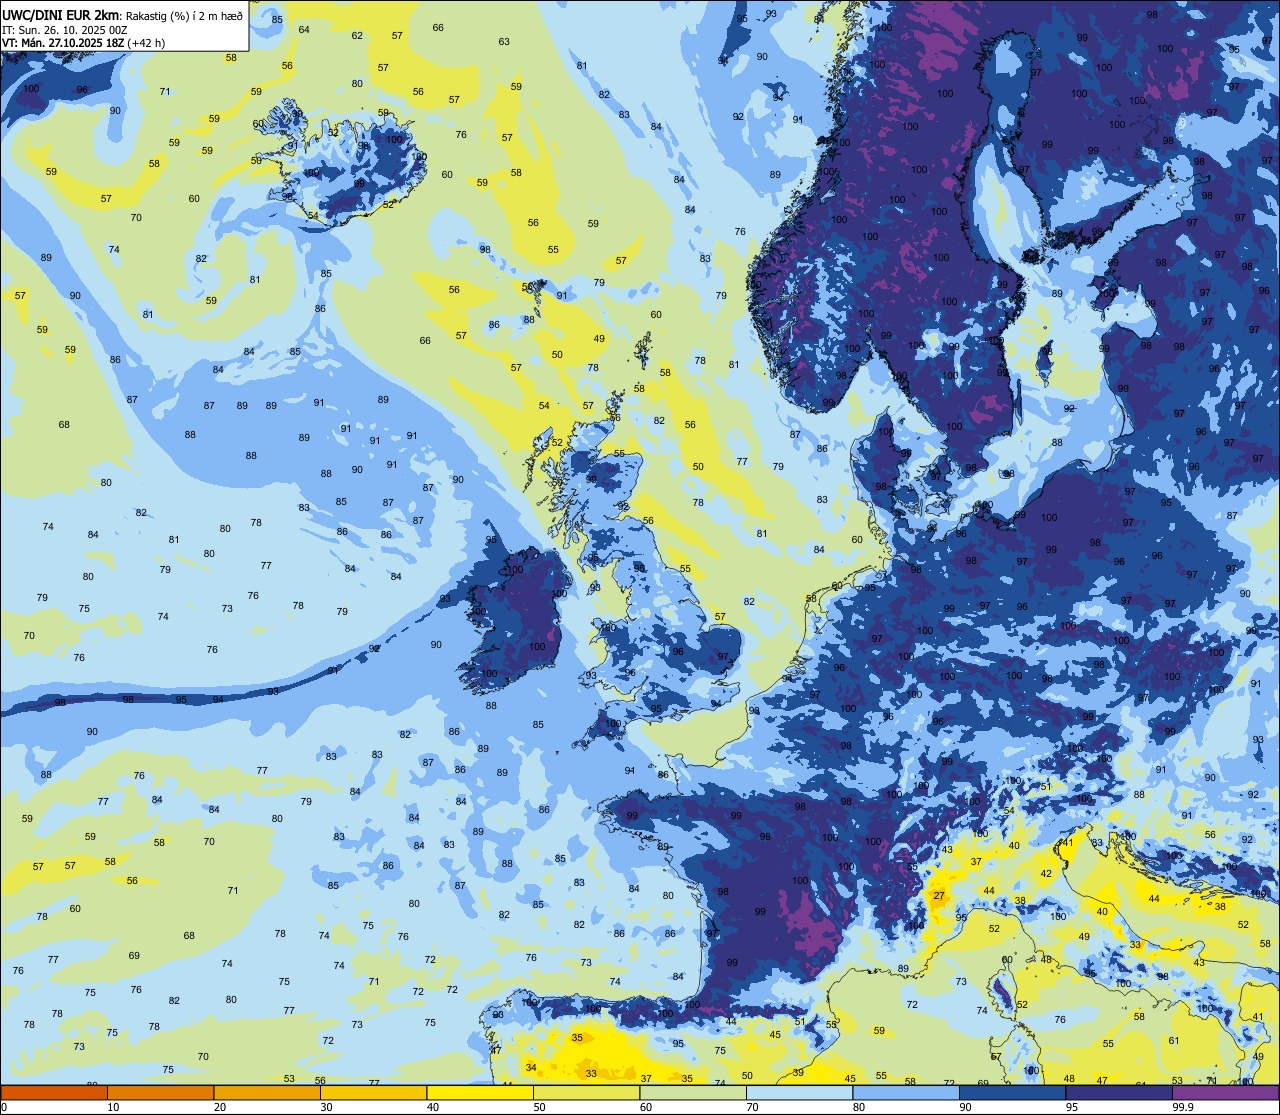This screenshot has width=1280, height=1115.
Task: Select the 20–30 colour scale segment
Action: (x=267, y=1093)
